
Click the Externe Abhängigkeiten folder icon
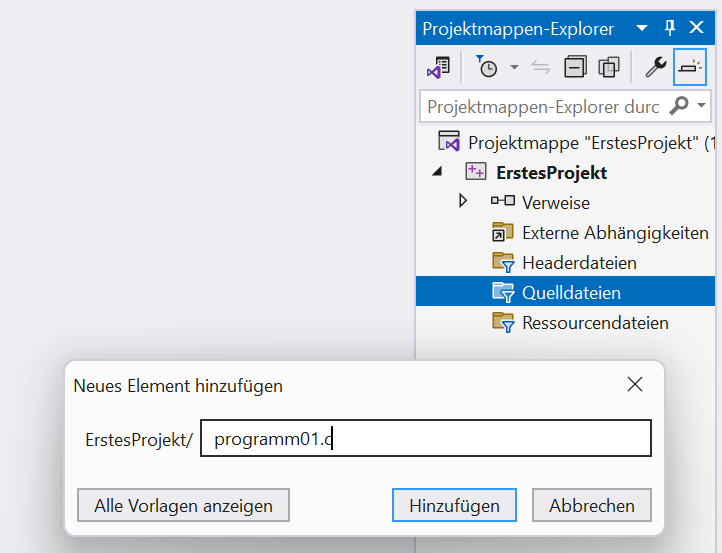click(502, 233)
